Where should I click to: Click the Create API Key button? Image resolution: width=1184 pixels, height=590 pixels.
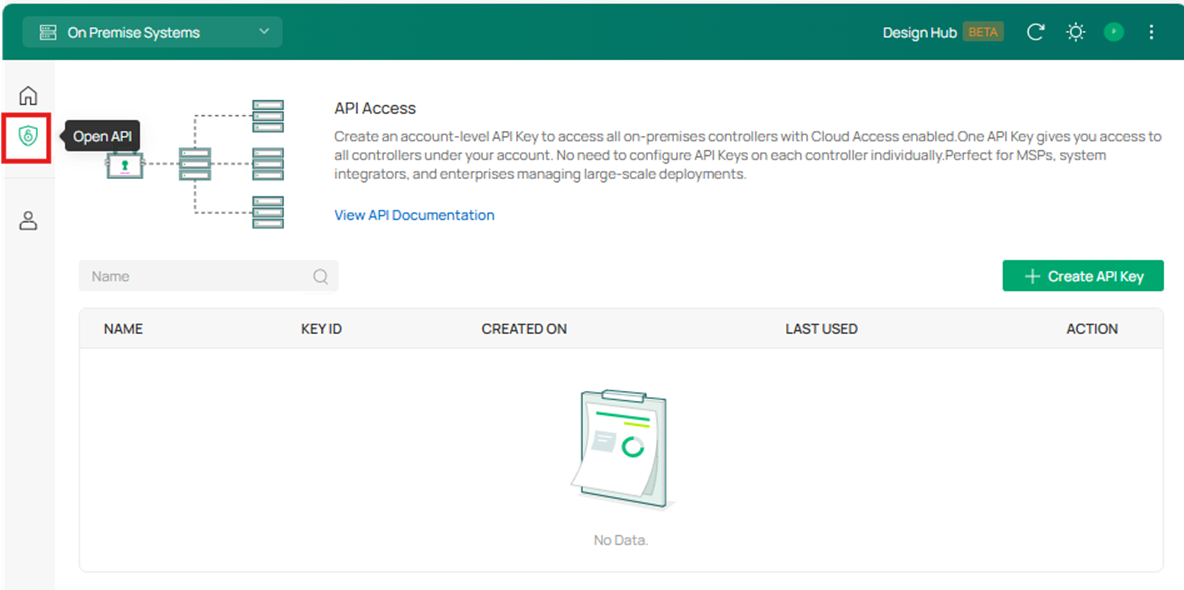click(x=1083, y=276)
